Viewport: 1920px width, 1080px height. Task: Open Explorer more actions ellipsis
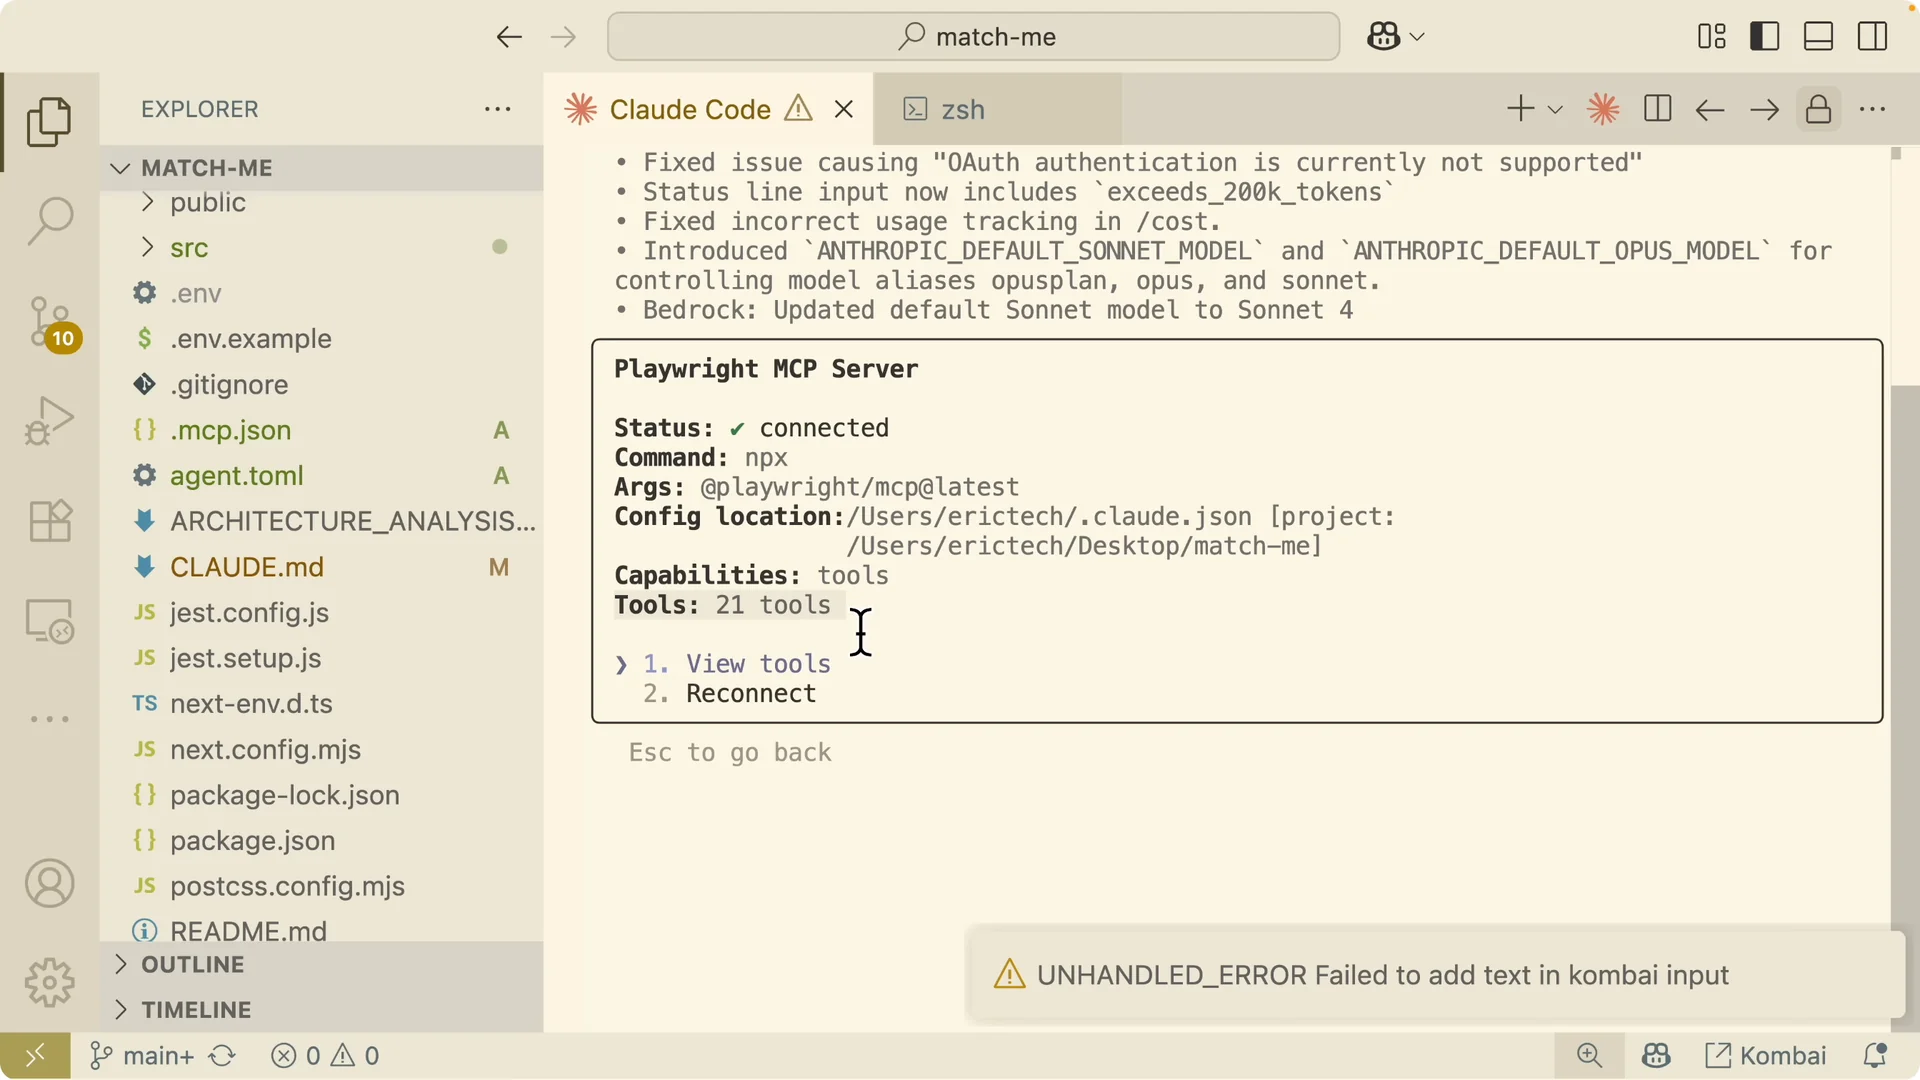[497, 109]
